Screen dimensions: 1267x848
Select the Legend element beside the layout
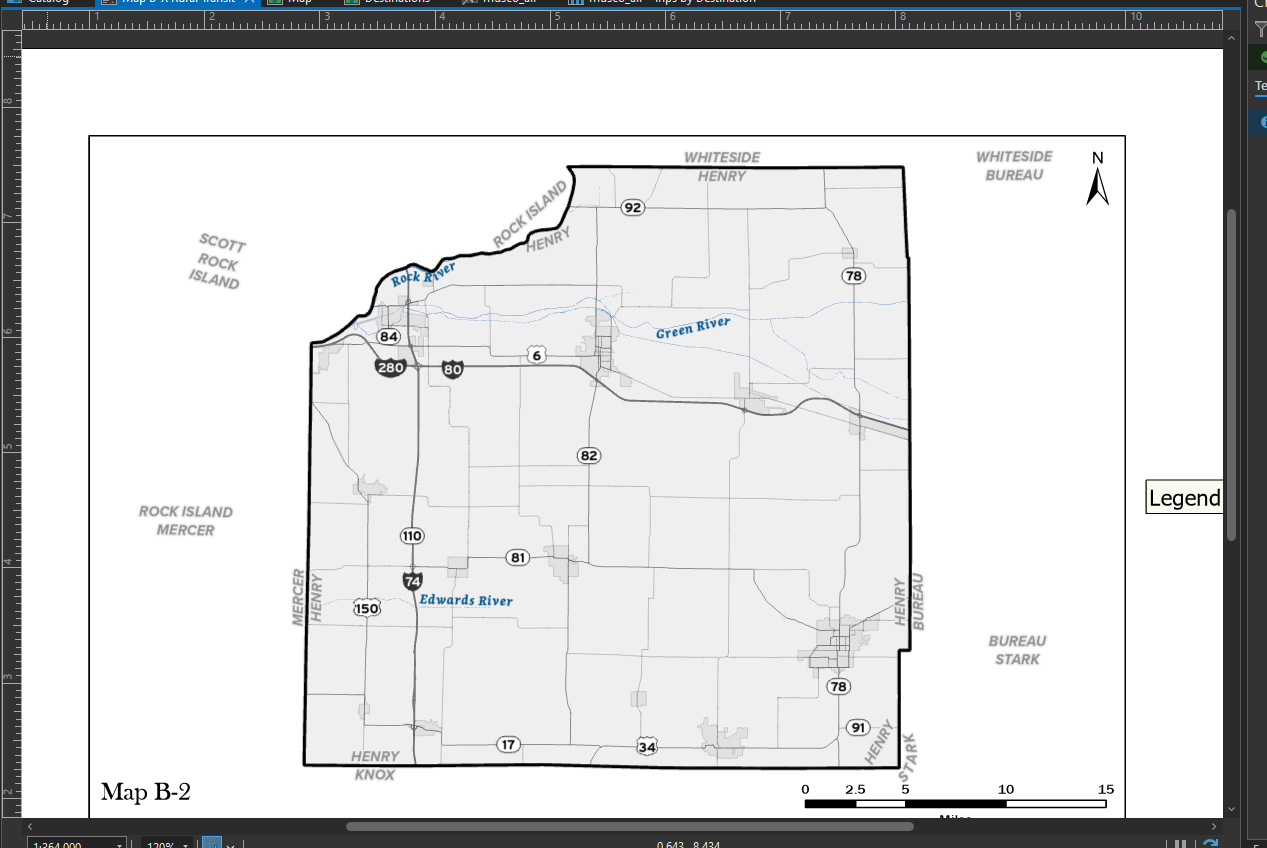pyautogui.click(x=1184, y=497)
